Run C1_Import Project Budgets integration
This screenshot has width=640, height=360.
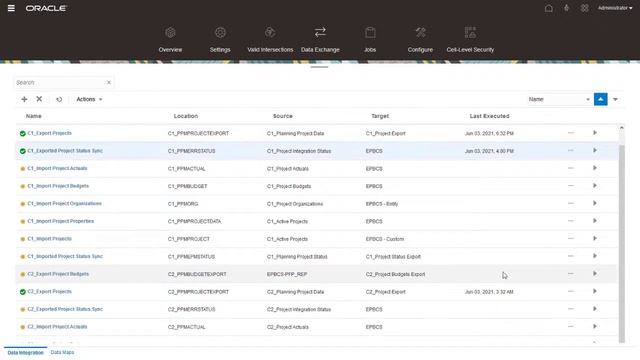[x=595, y=185]
